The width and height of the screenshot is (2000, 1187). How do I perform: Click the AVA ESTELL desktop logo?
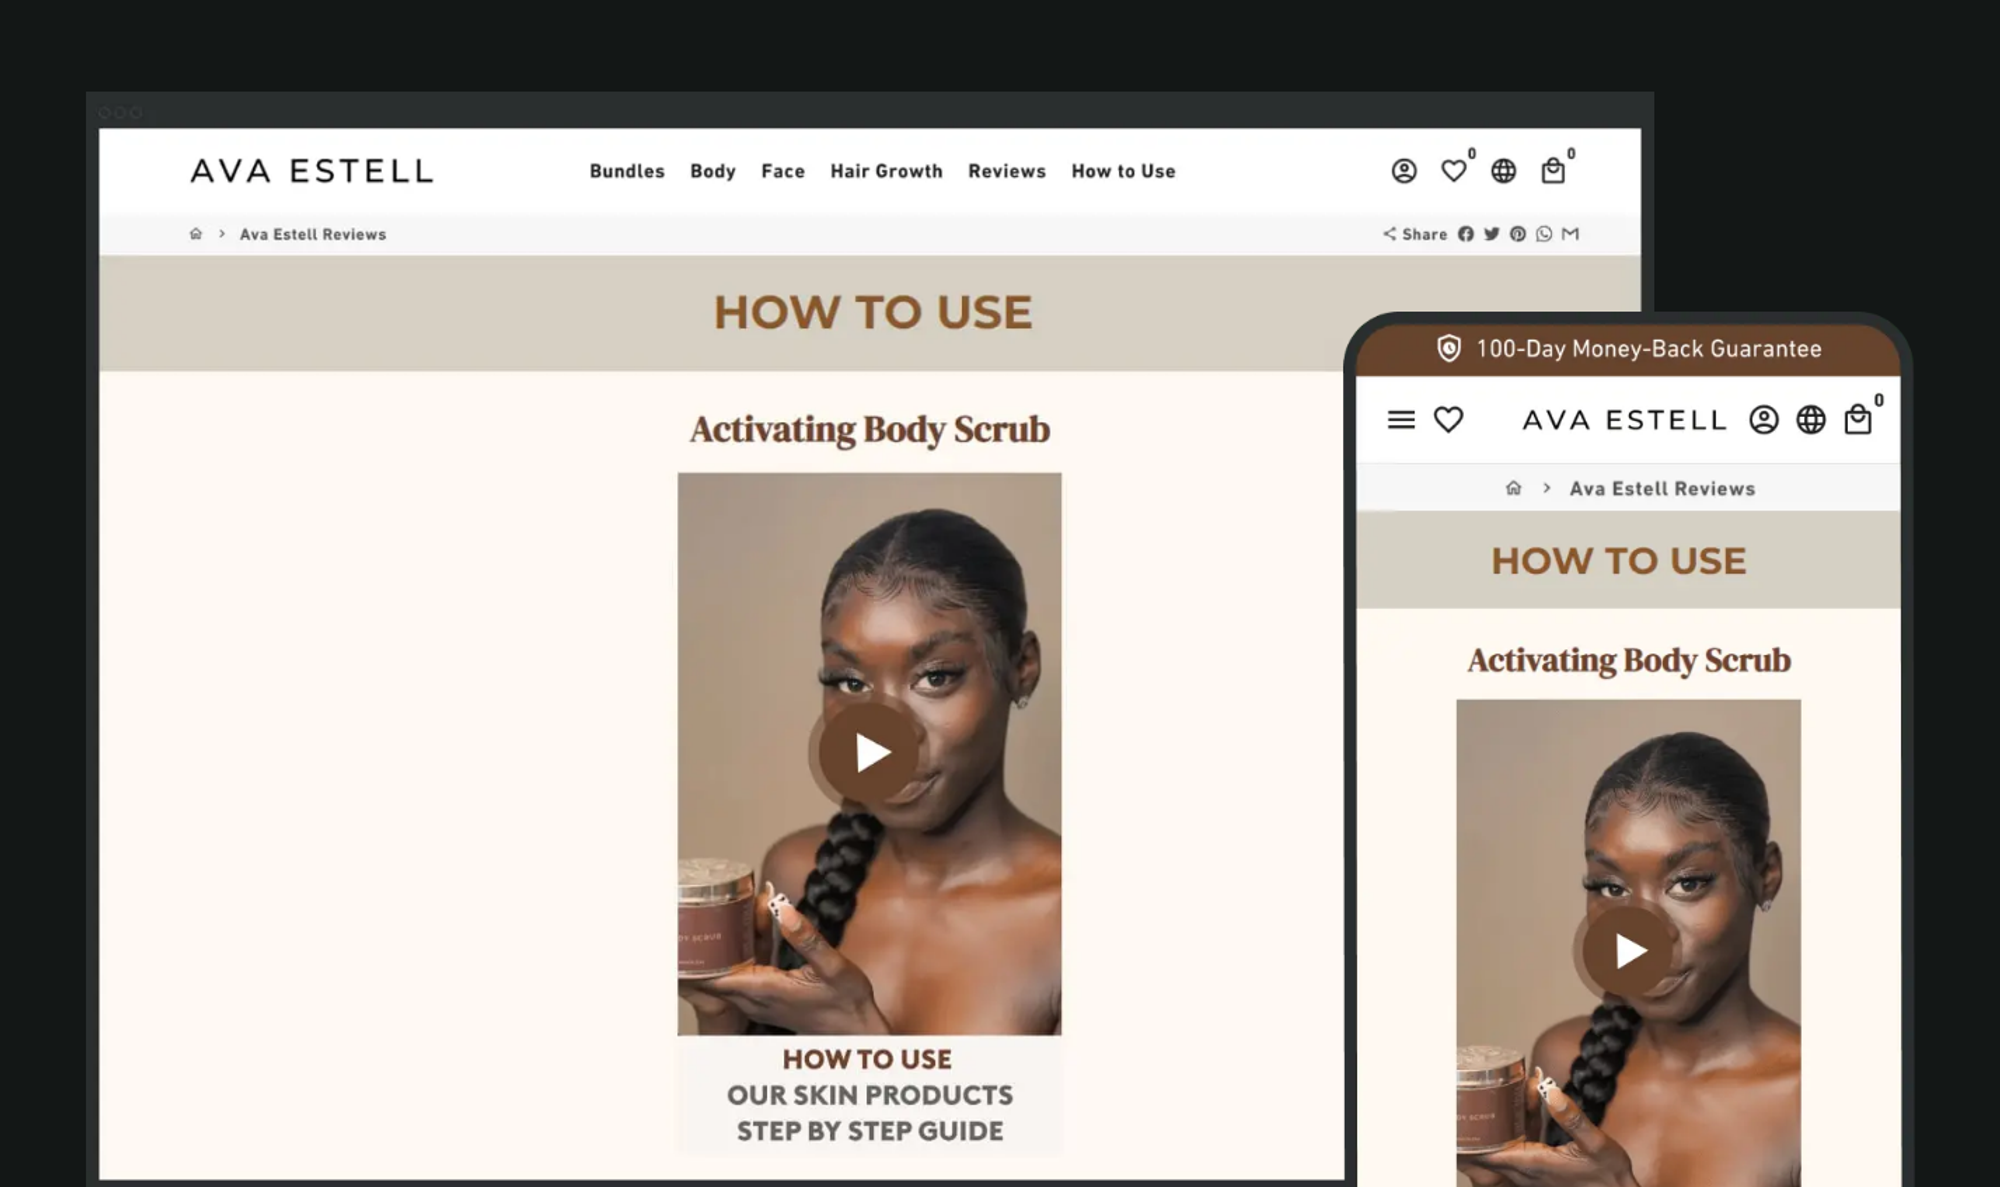click(312, 171)
